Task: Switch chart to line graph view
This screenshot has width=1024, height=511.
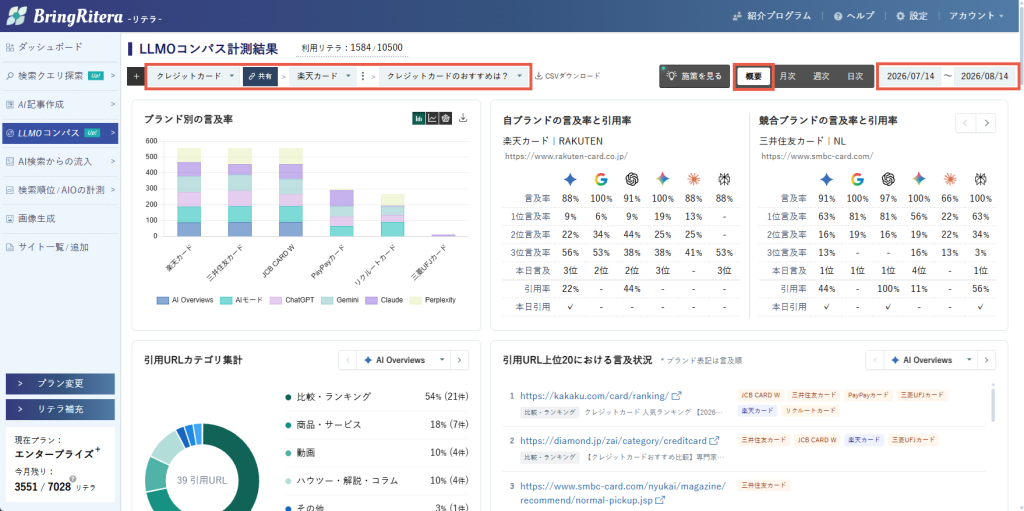Action: pos(432,118)
